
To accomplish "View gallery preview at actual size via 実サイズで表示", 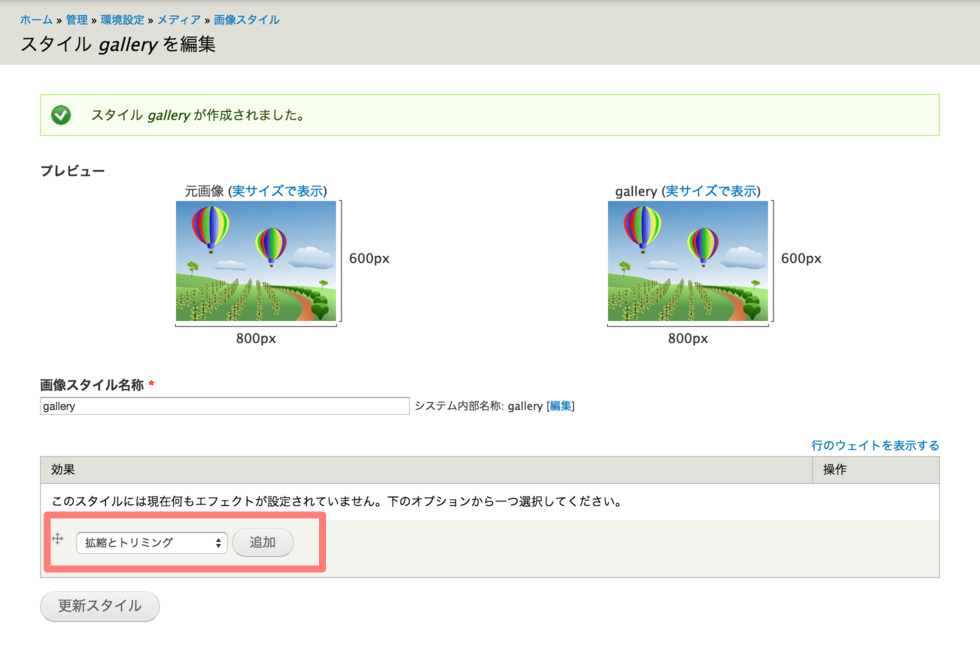I will pyautogui.click(x=711, y=191).
